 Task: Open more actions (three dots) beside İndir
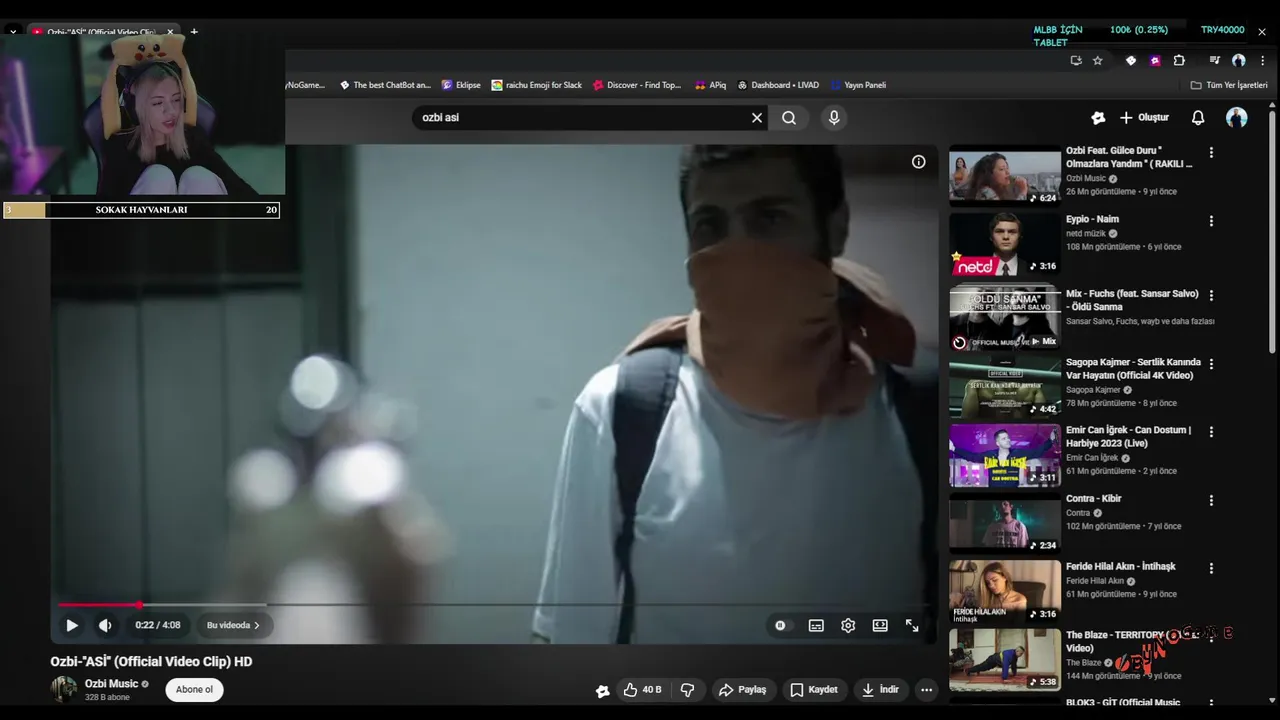click(x=927, y=690)
